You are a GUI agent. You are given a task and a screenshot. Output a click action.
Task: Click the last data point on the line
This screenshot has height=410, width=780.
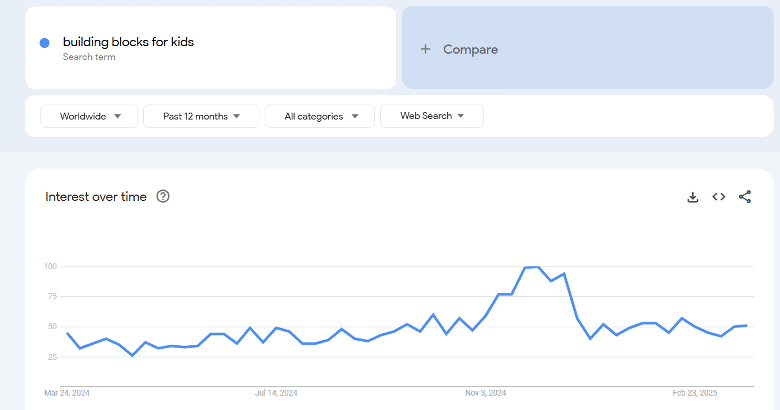(x=746, y=325)
